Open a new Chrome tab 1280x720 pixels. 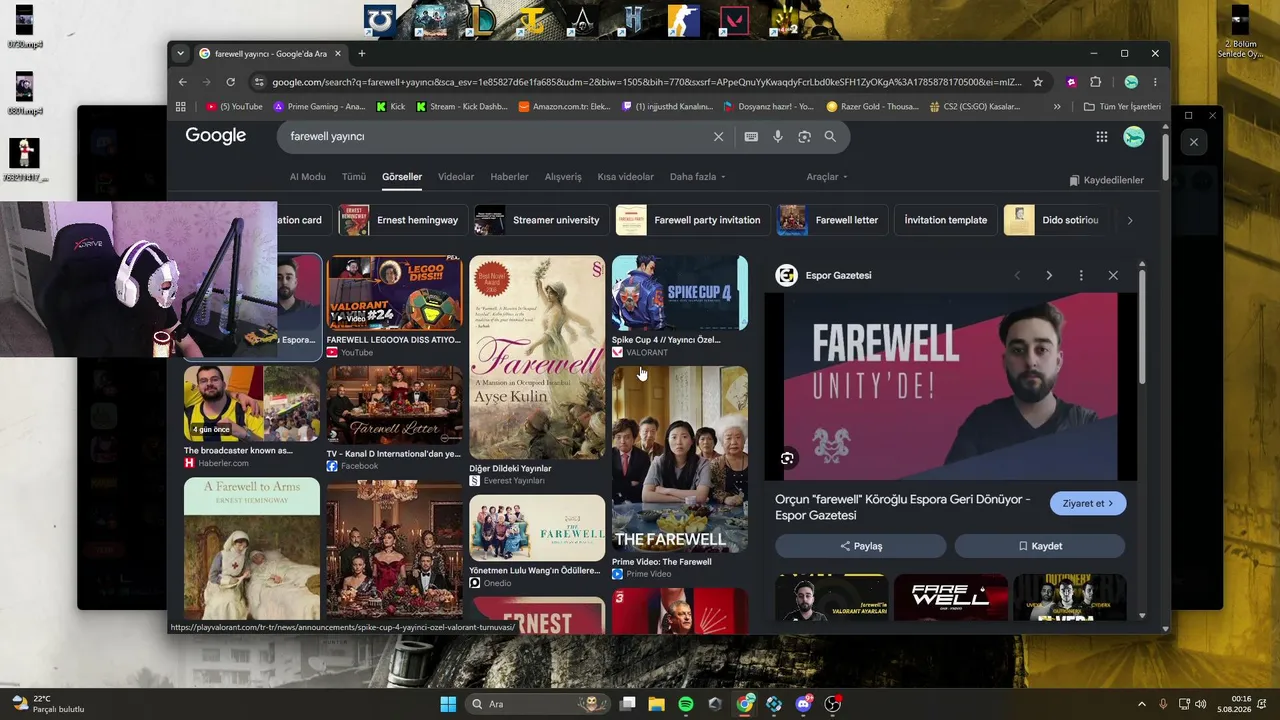pyautogui.click(x=362, y=54)
